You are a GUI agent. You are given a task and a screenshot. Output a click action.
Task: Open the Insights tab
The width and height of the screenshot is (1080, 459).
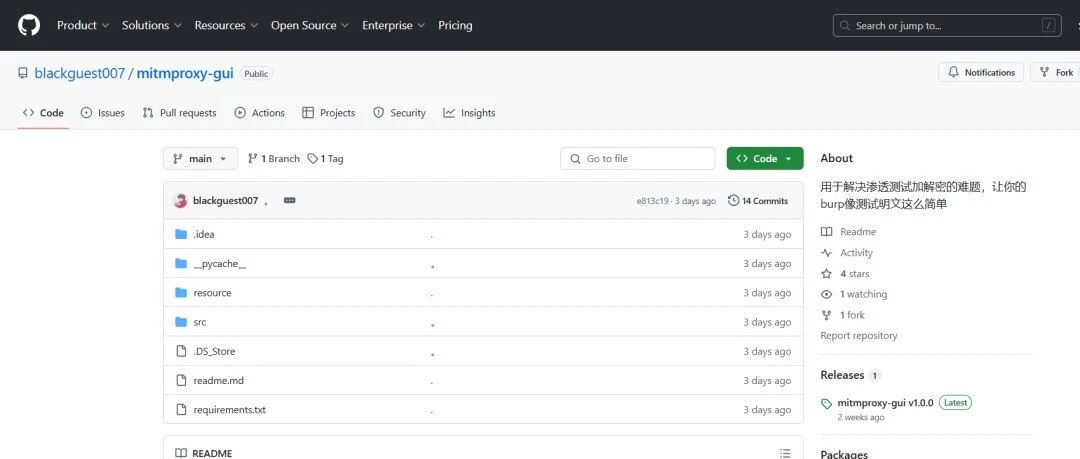469,113
